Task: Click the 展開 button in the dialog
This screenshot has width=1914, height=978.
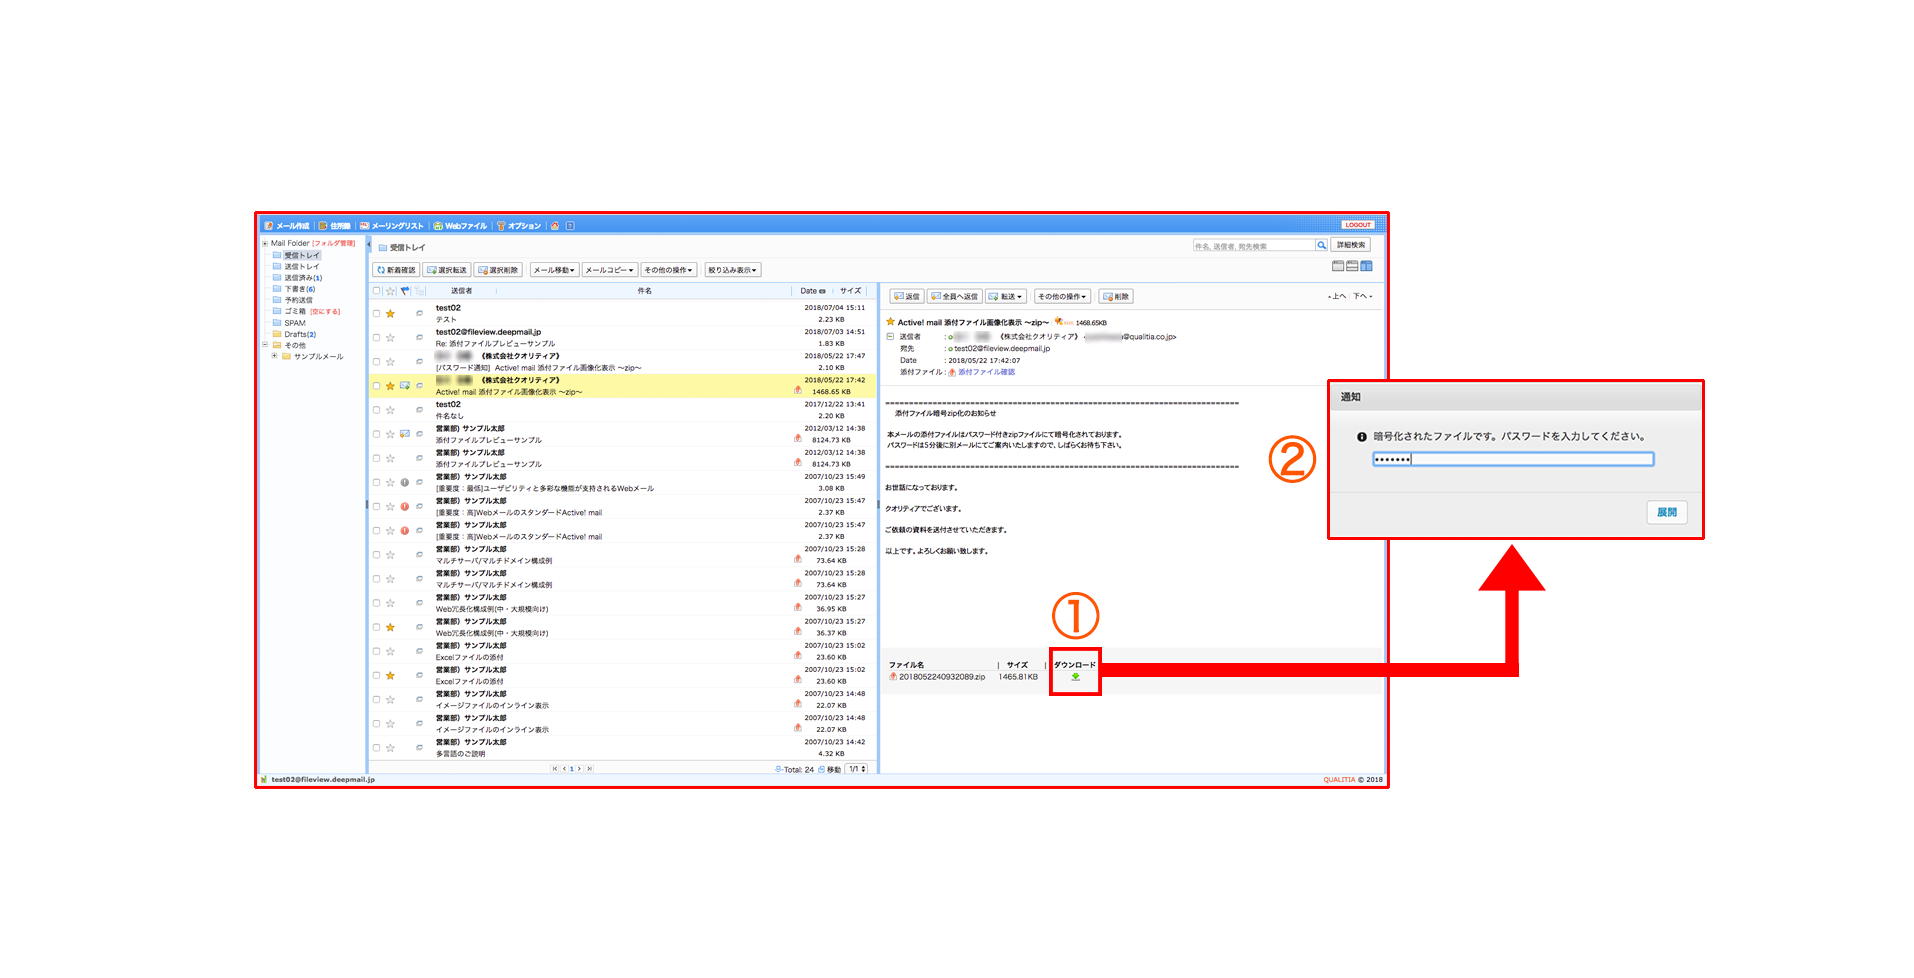Action: tap(1666, 512)
